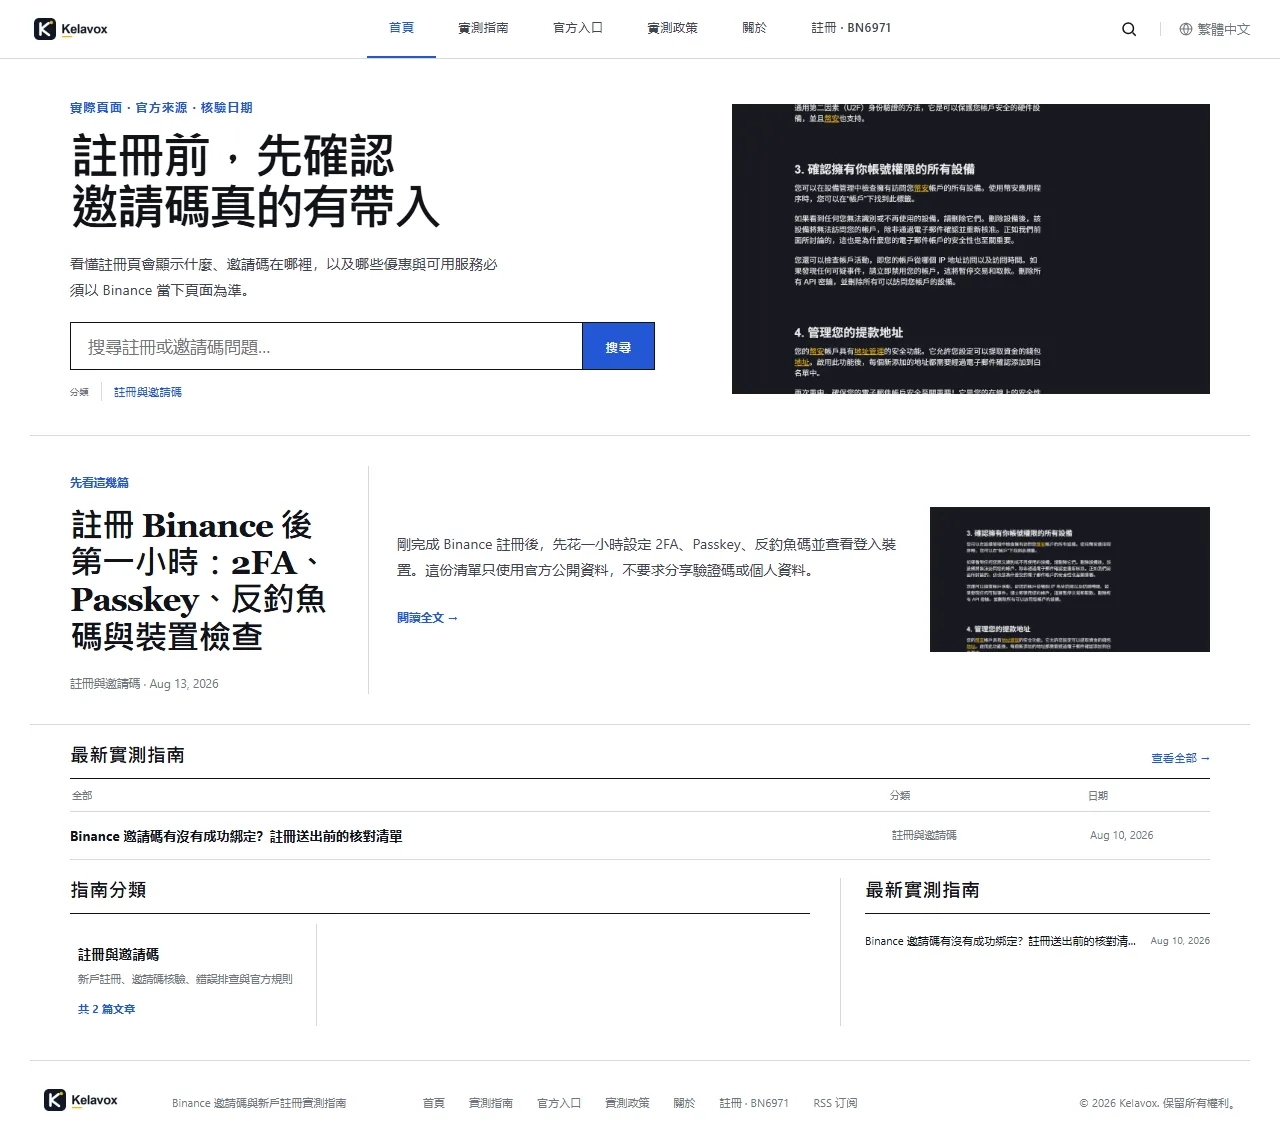The image size is (1280, 1146).
Task: Click 註冊與邀請碼 cell in guide table
Action: [x=924, y=835]
